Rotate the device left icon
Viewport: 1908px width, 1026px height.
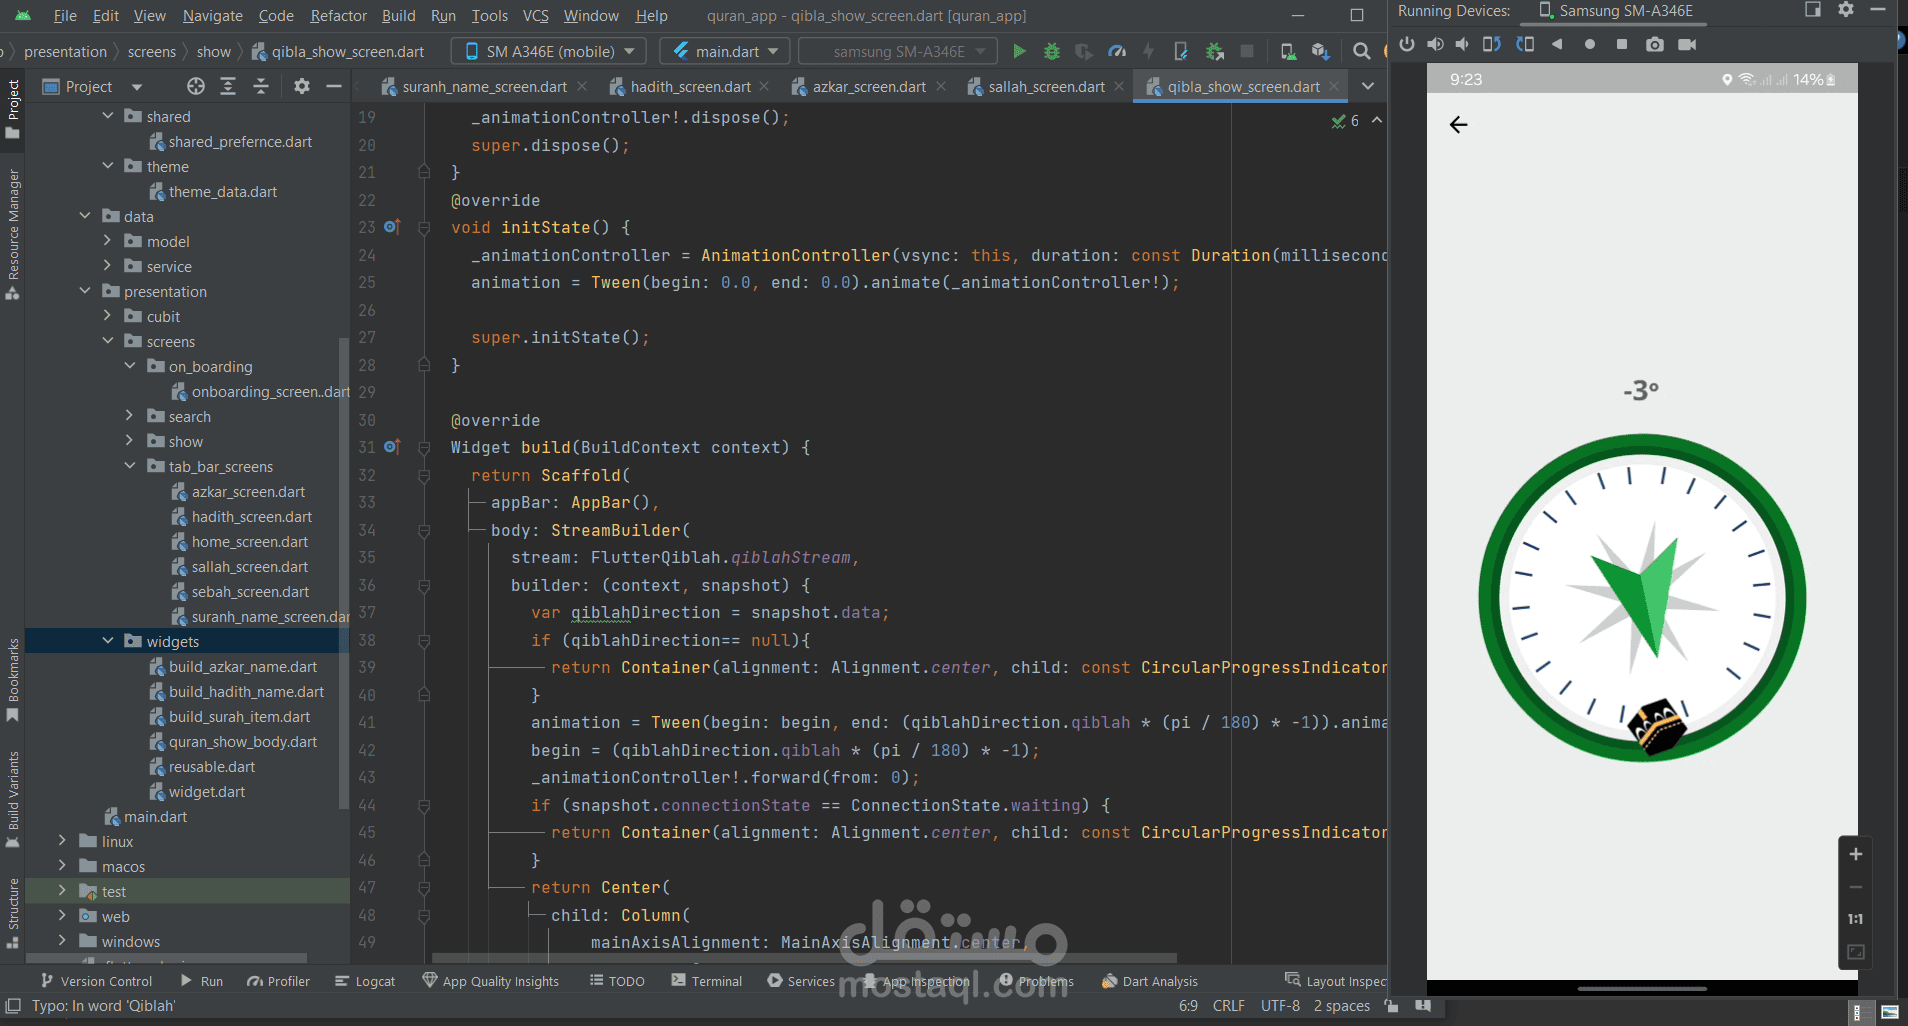(1491, 44)
